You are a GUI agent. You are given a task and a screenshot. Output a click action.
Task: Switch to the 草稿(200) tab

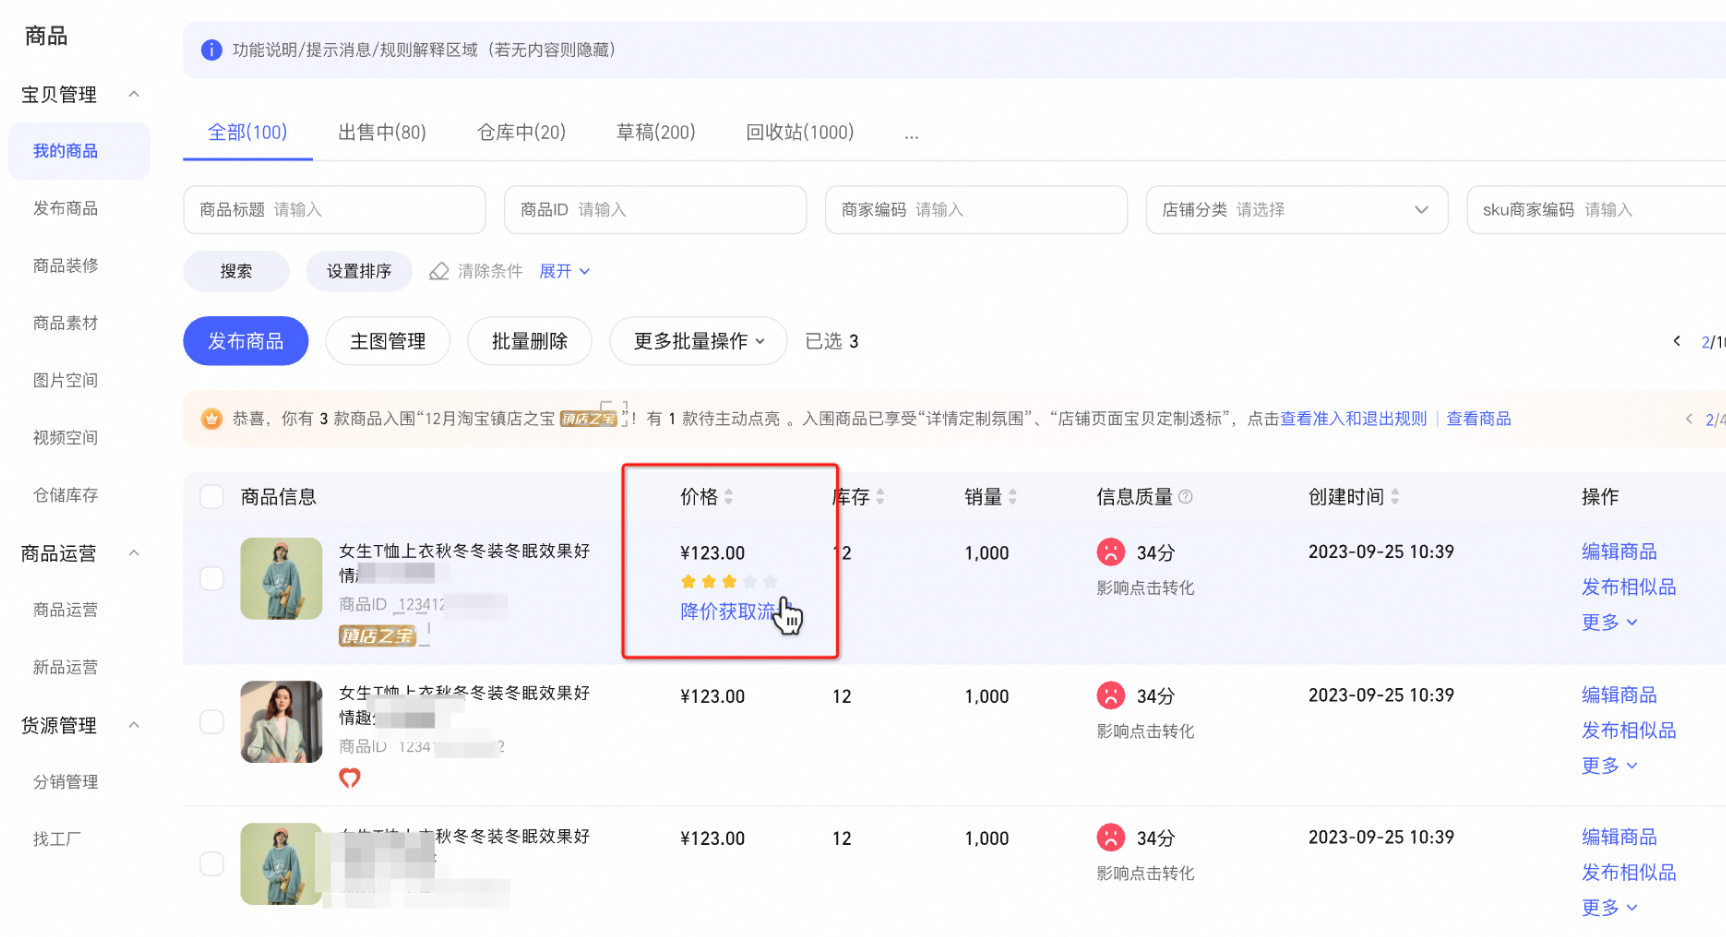pos(656,132)
